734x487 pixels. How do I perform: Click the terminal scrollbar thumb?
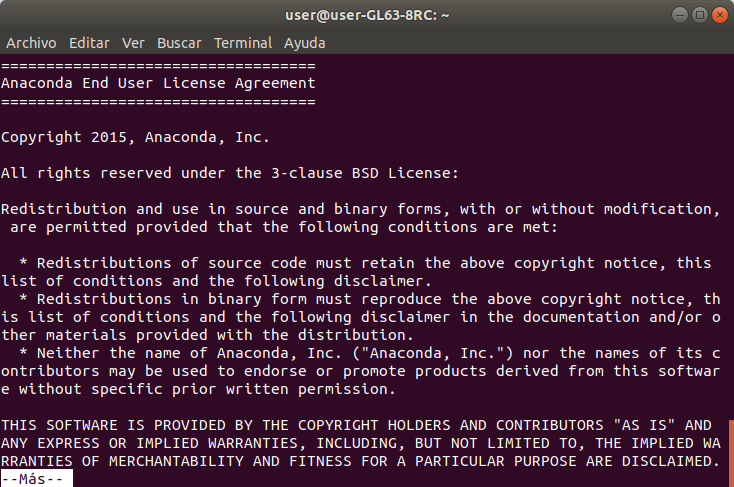coord(731,453)
